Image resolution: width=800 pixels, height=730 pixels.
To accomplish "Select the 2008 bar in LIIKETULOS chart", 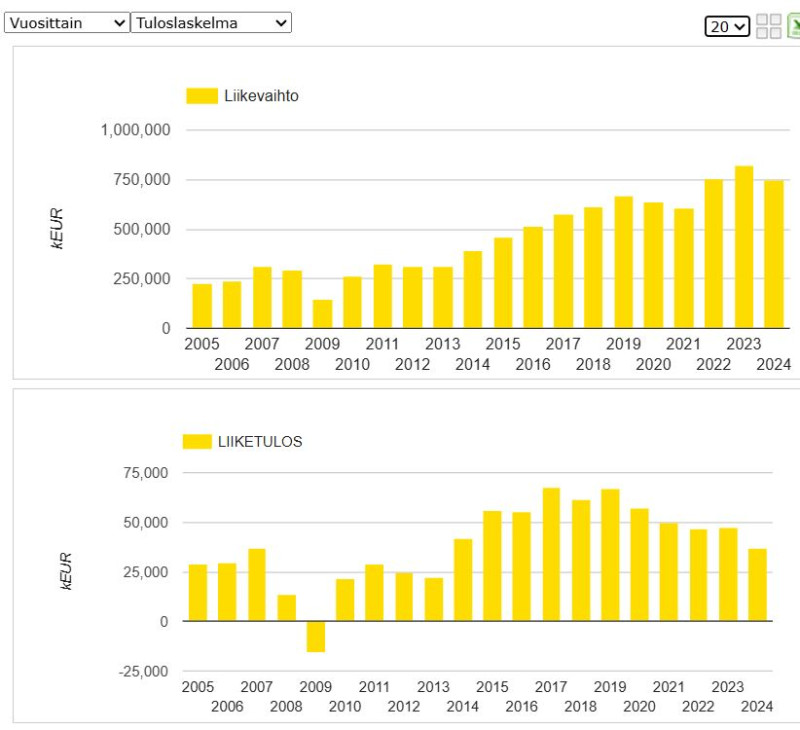I will [287, 608].
